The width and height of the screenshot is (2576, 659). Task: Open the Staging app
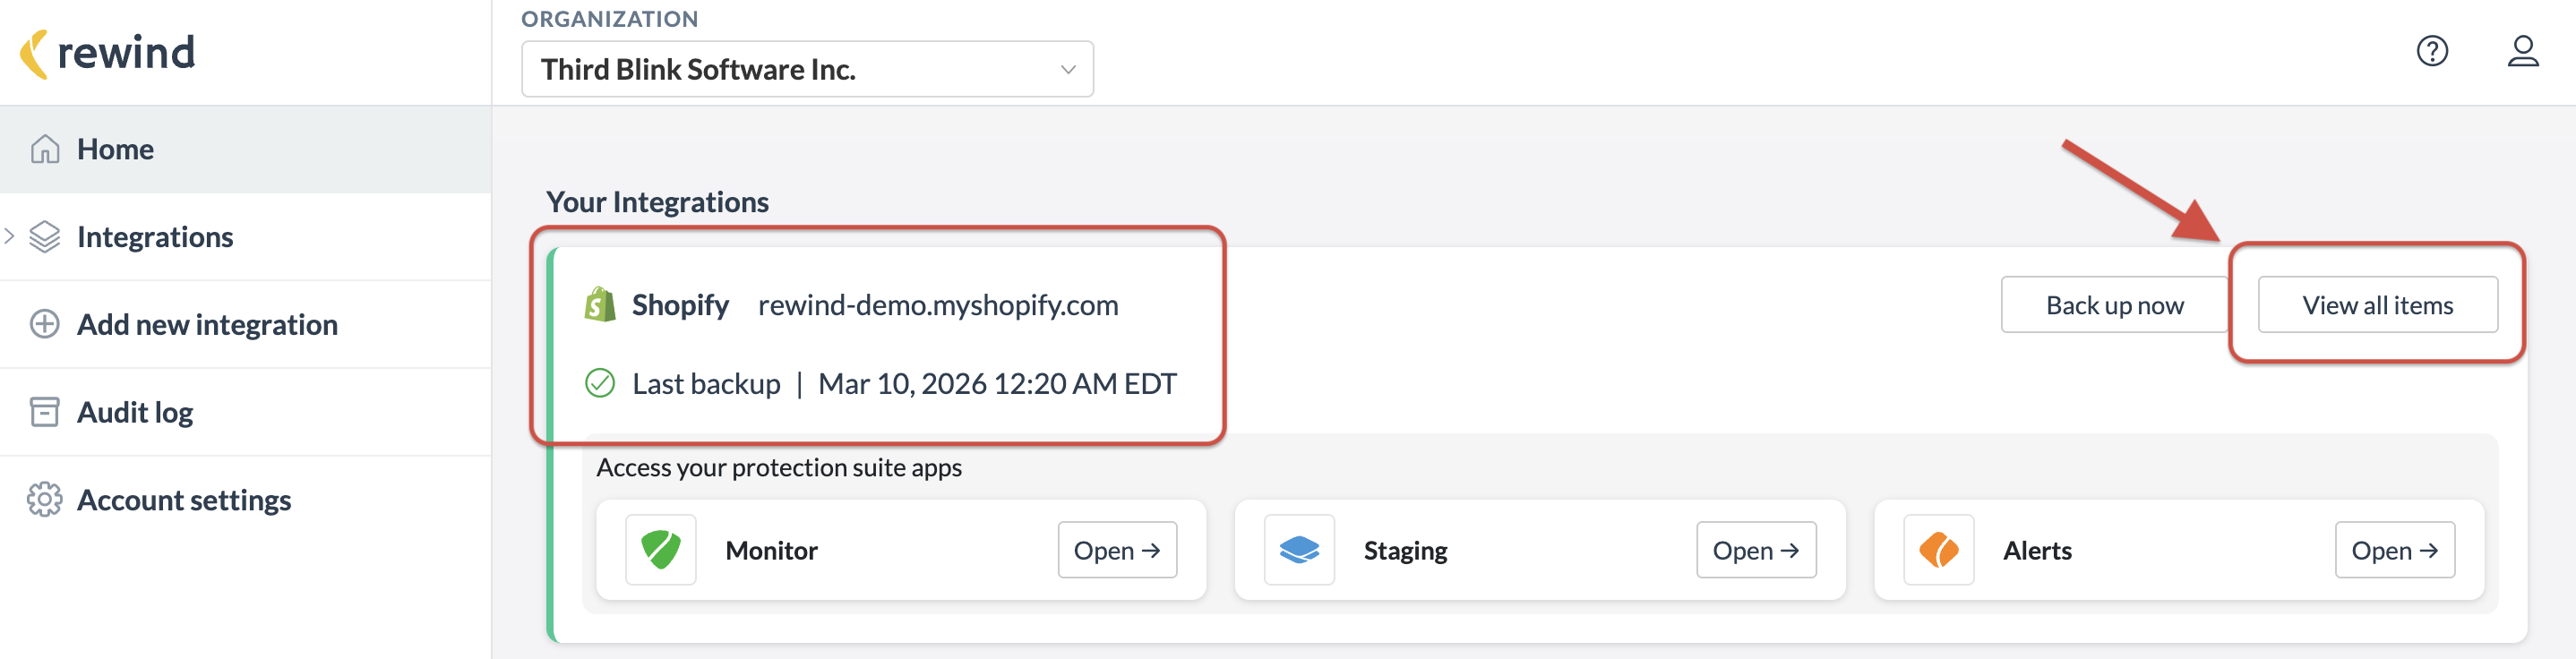1756,549
